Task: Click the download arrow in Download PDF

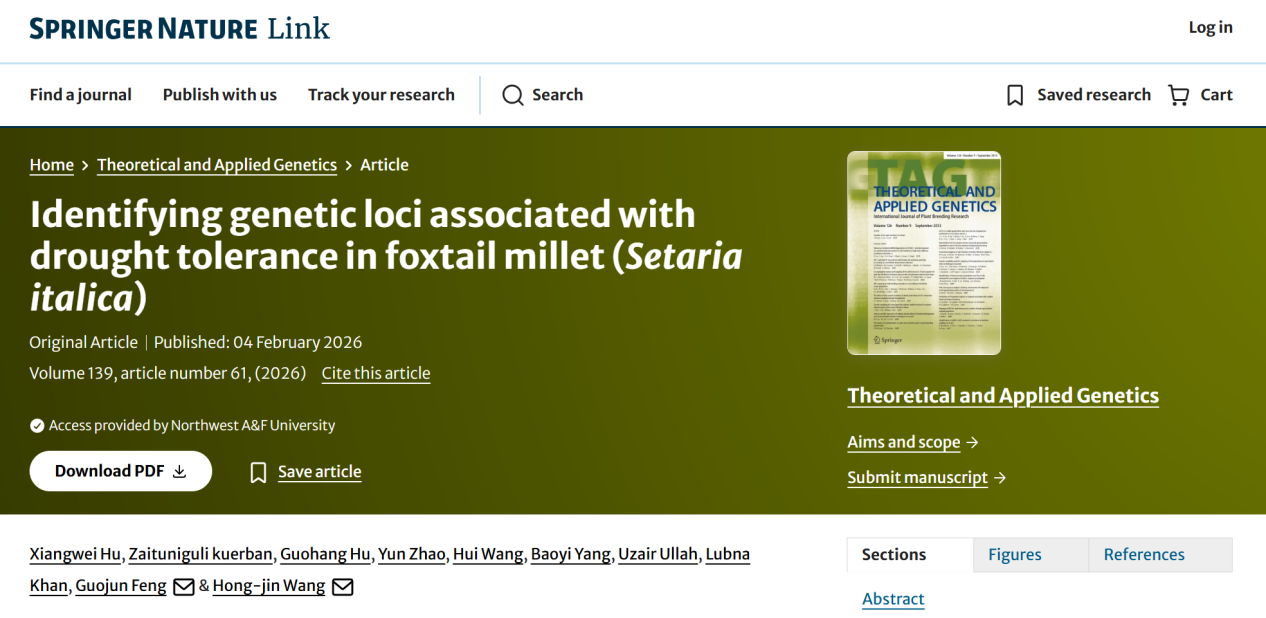Action: click(x=180, y=472)
